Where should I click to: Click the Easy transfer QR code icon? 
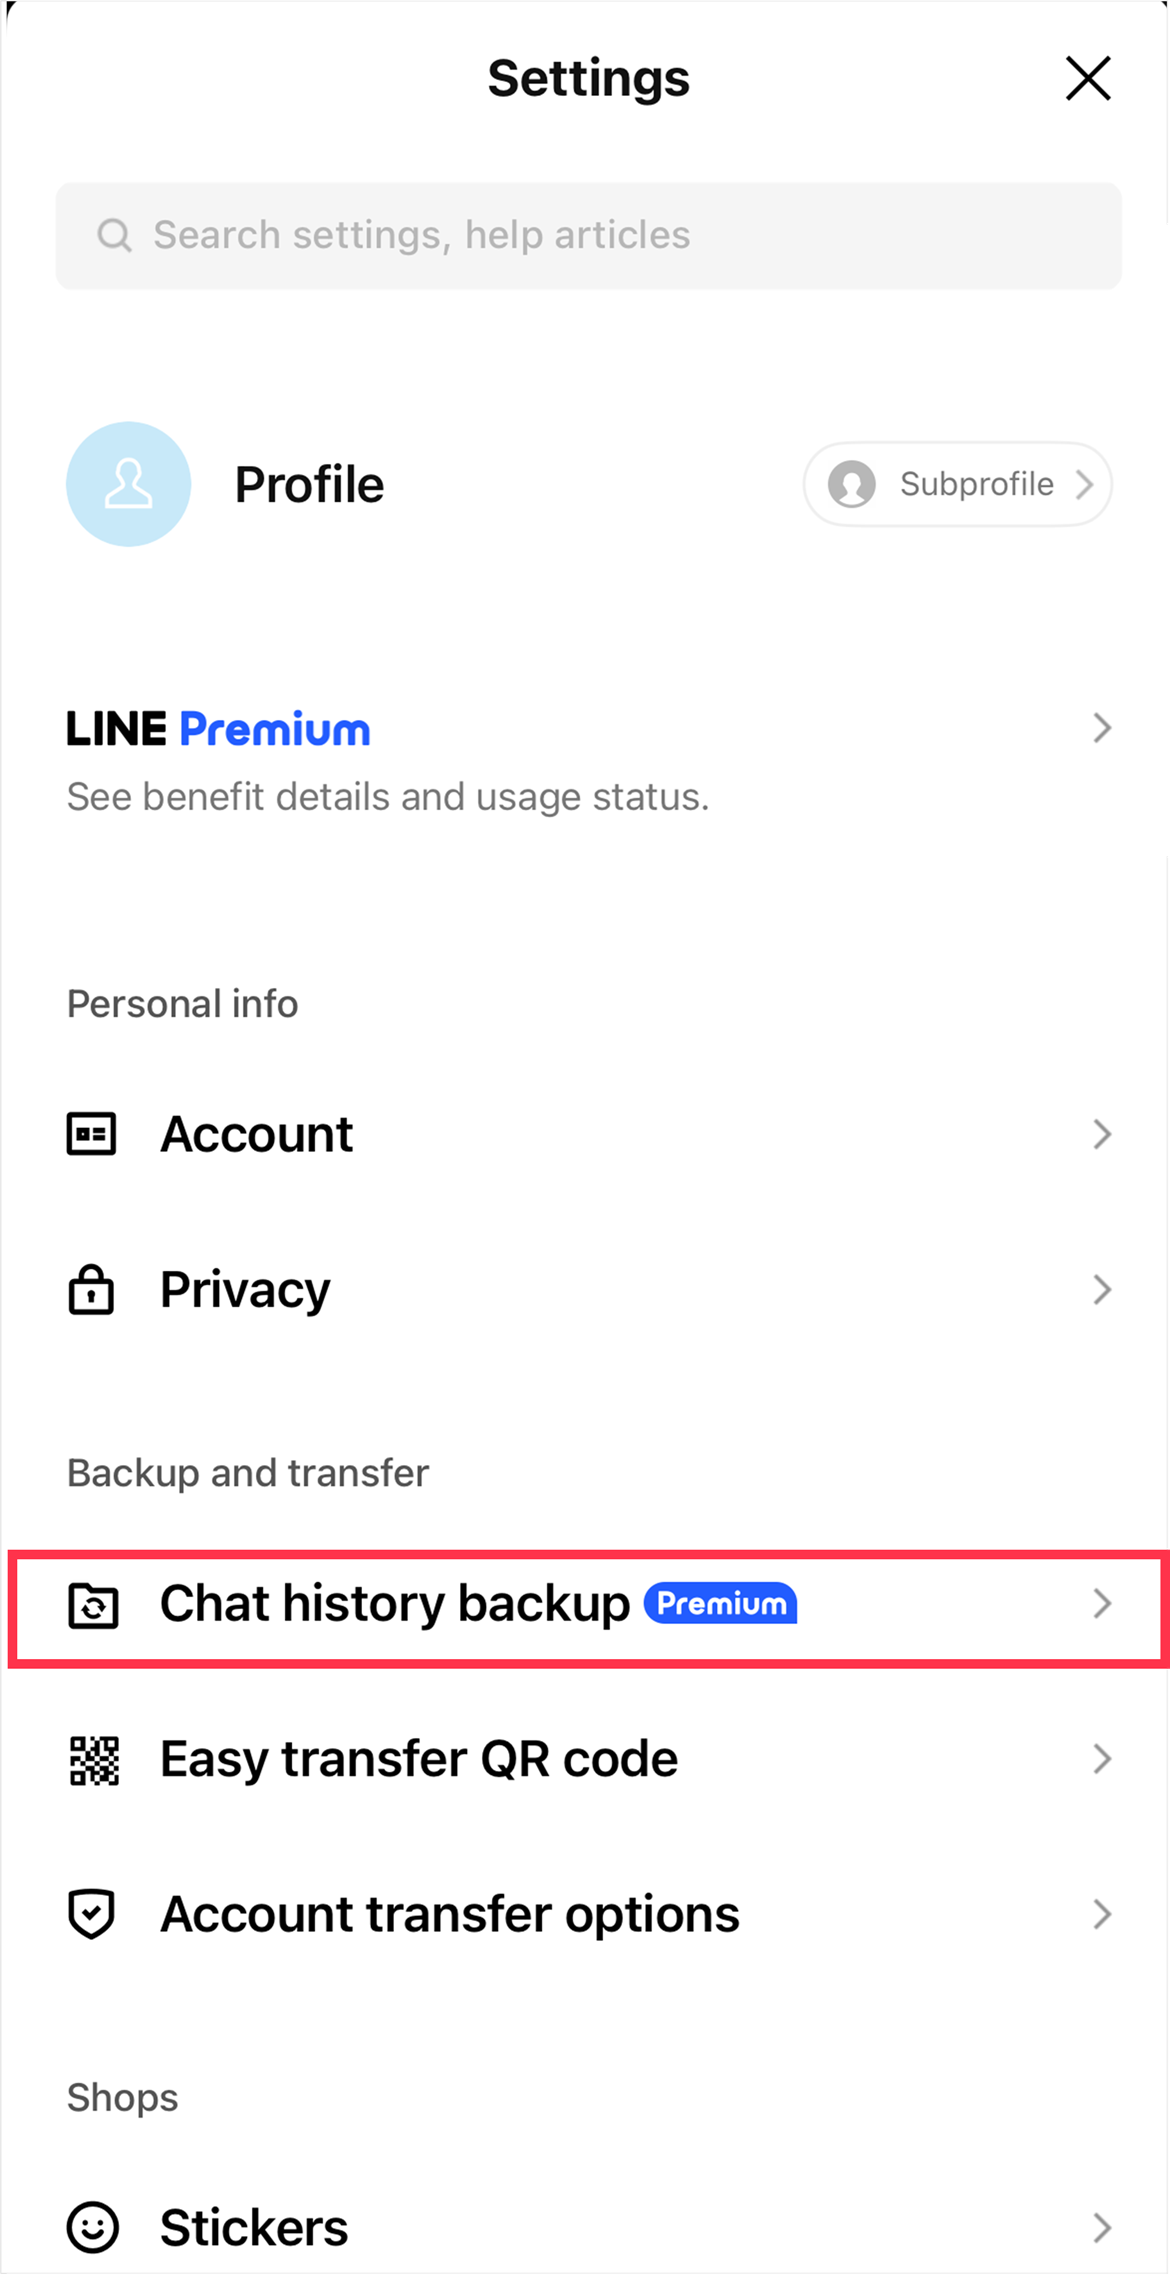click(94, 1760)
